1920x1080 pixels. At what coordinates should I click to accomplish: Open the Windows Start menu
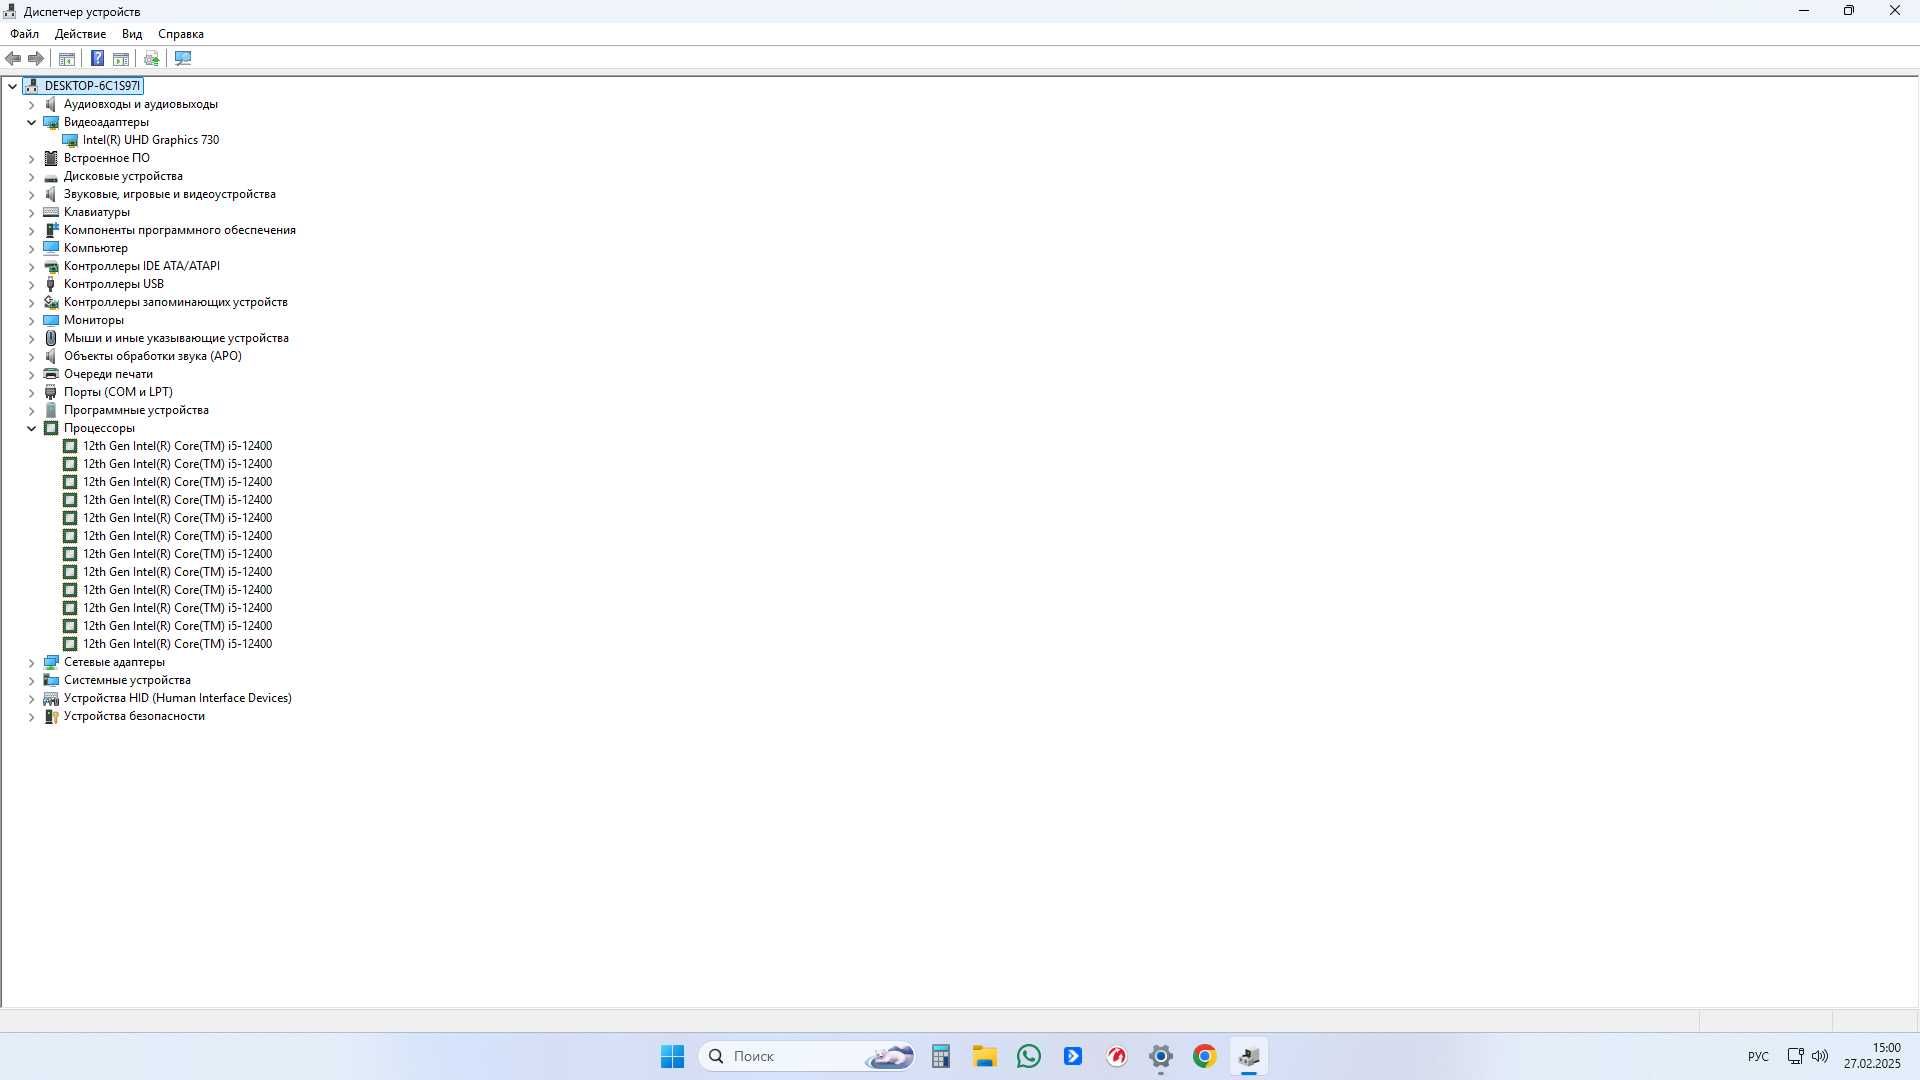672,1056
